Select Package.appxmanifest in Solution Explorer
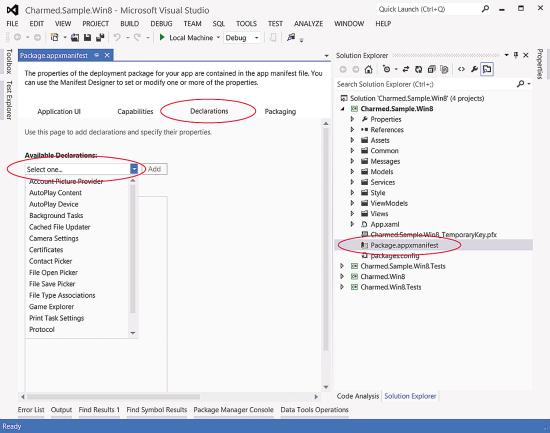This screenshot has height=433, width=550. click(404, 245)
